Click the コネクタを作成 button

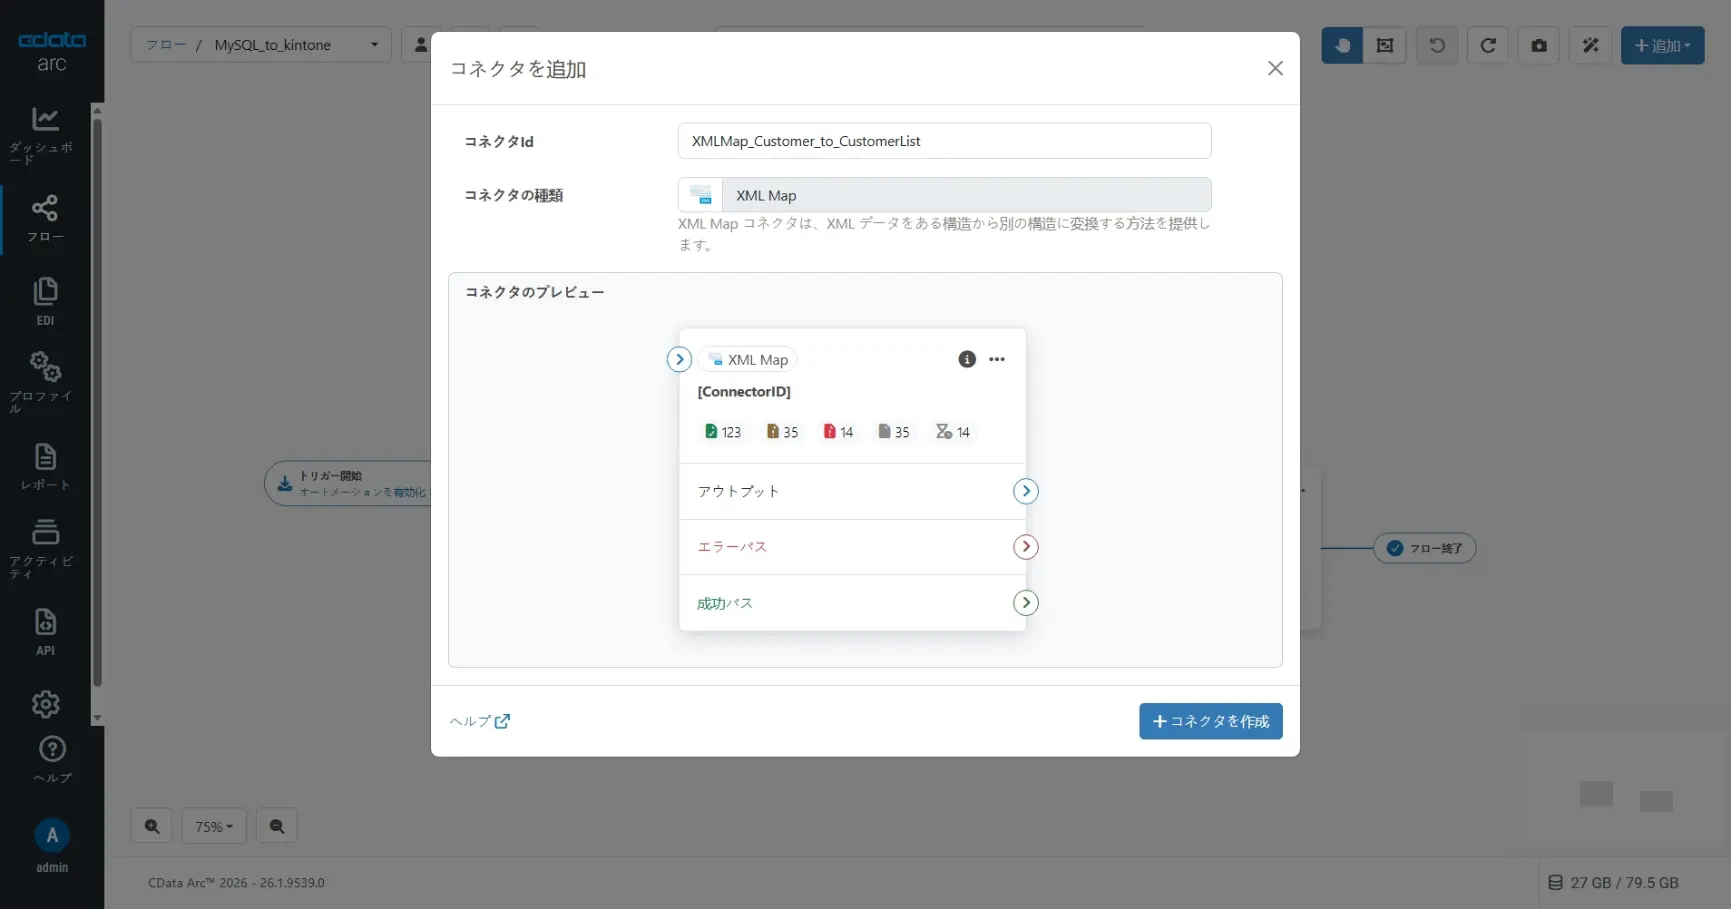tap(1210, 721)
